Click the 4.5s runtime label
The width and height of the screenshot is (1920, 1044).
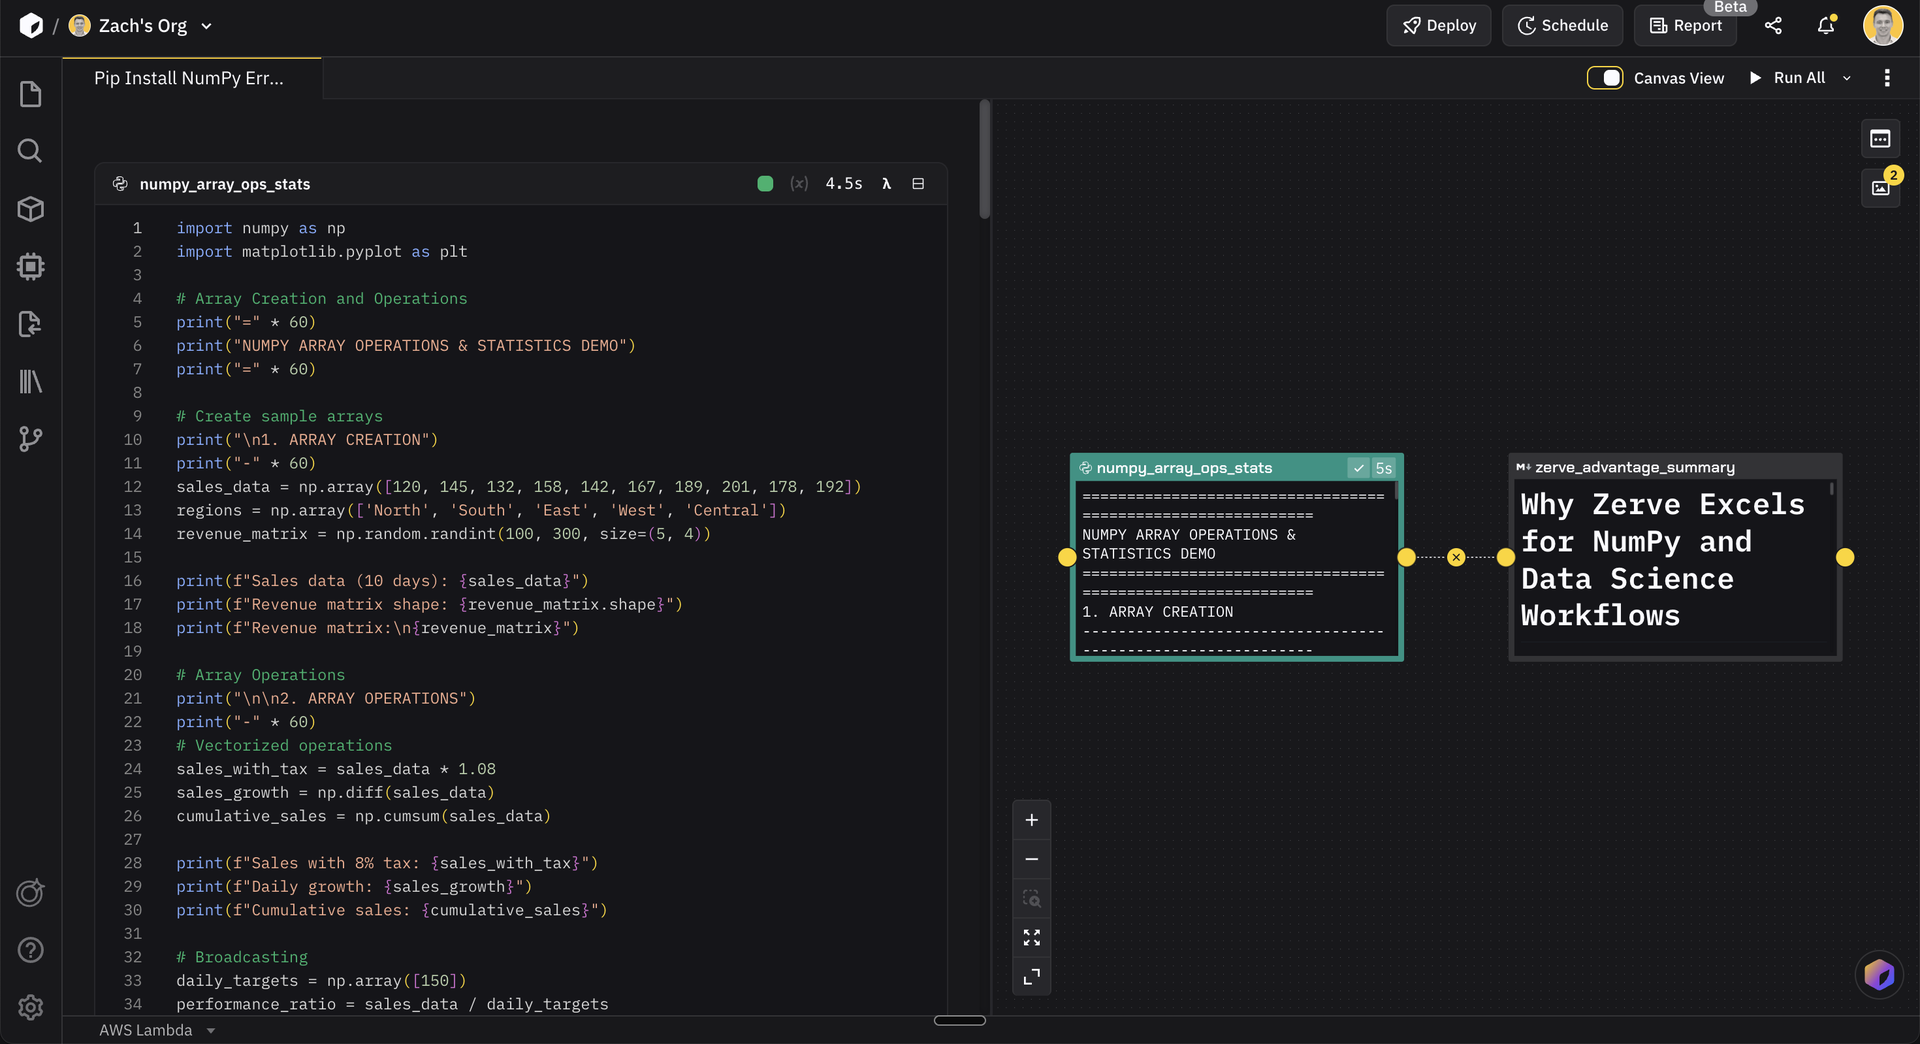coord(844,184)
